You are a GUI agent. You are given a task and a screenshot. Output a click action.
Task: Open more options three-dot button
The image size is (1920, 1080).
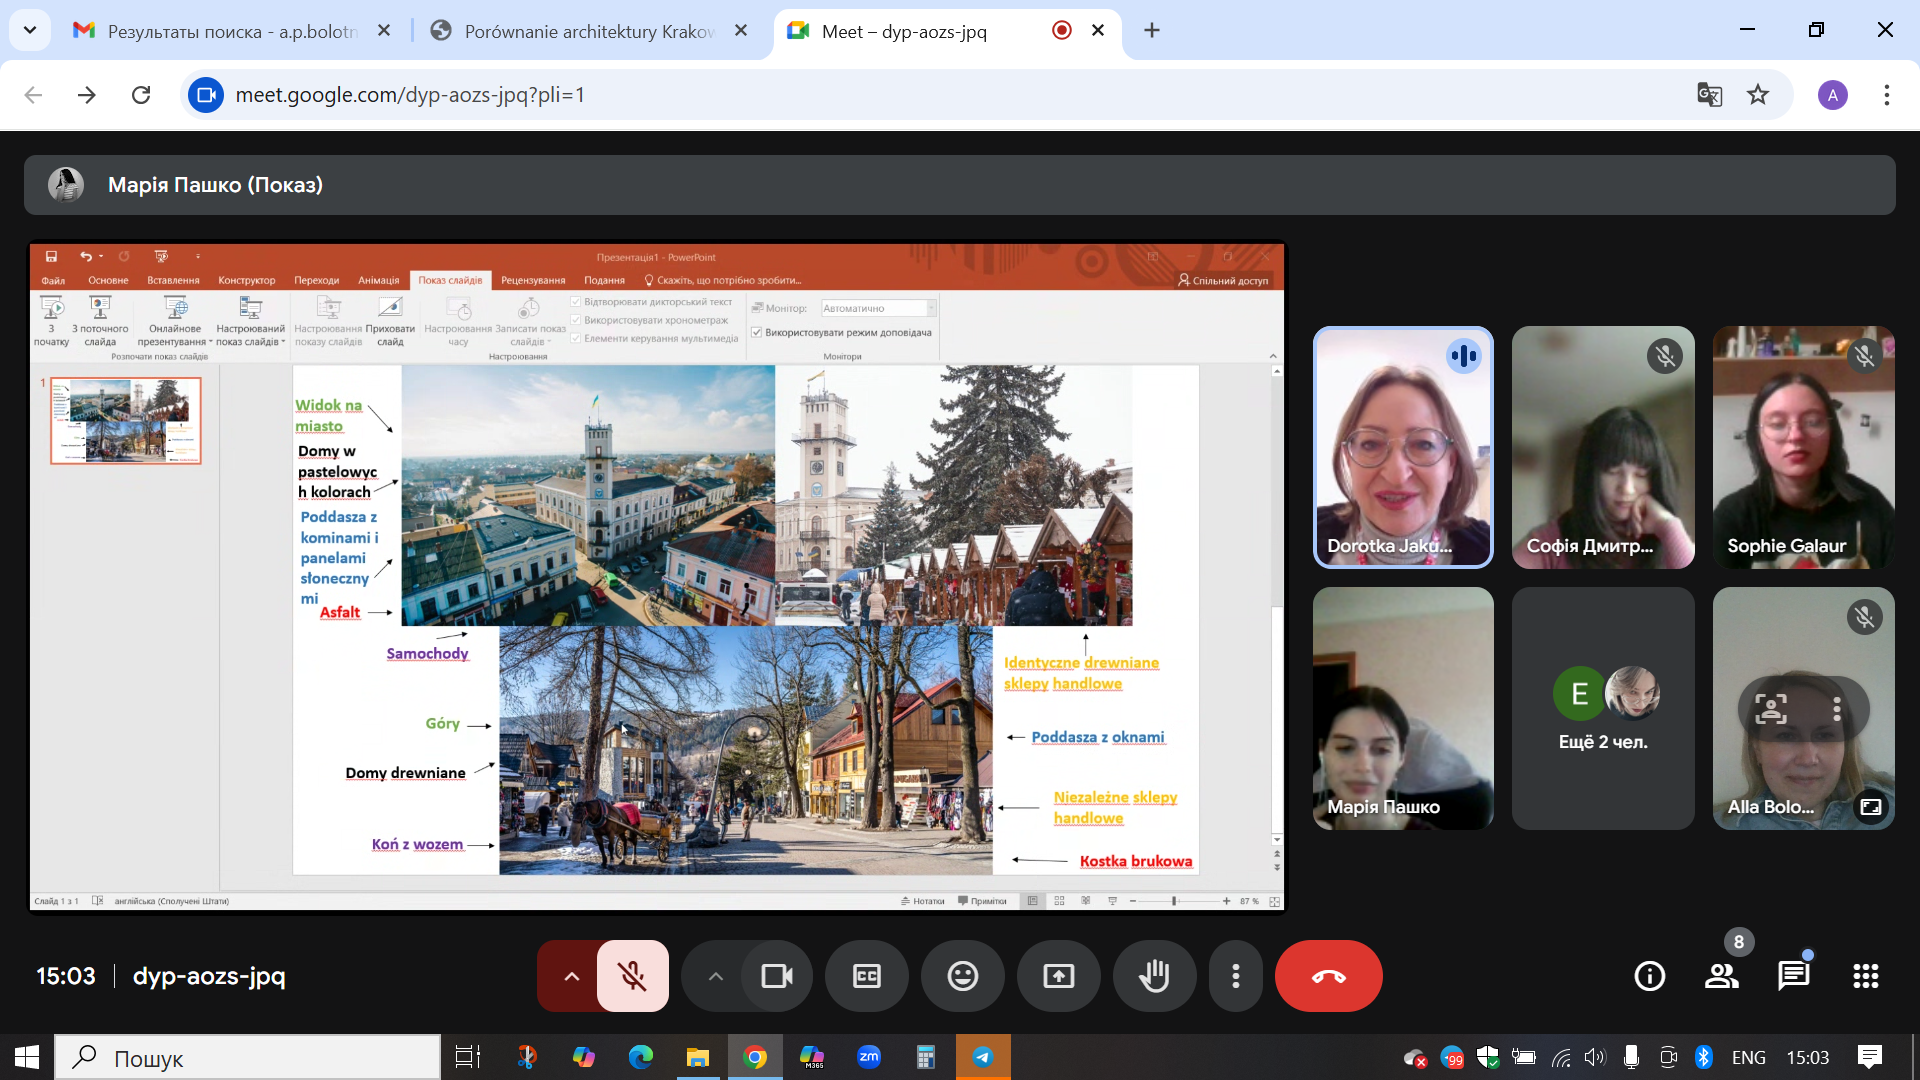pos(1236,976)
